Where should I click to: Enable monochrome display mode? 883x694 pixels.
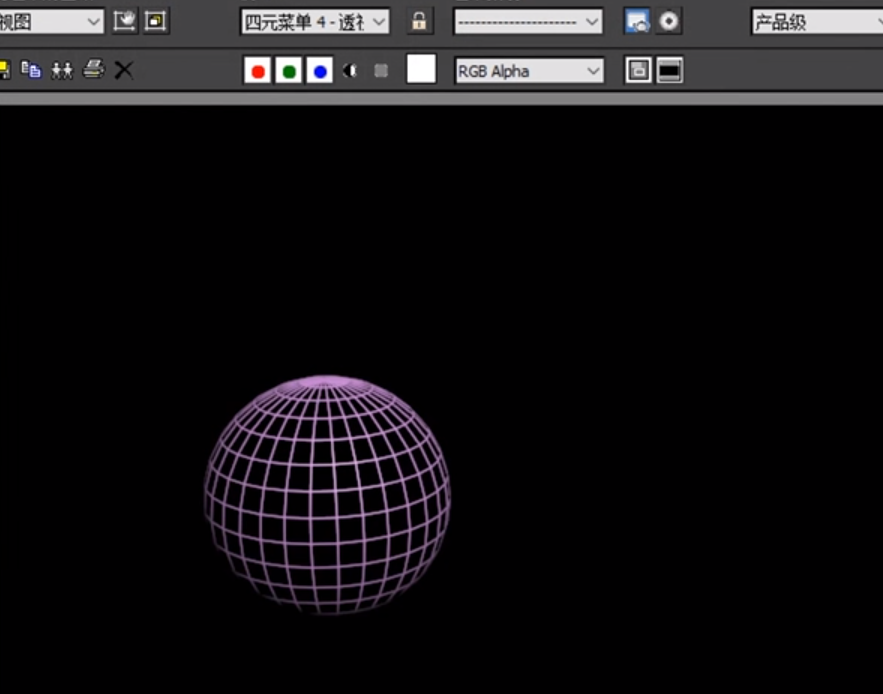tap(348, 70)
